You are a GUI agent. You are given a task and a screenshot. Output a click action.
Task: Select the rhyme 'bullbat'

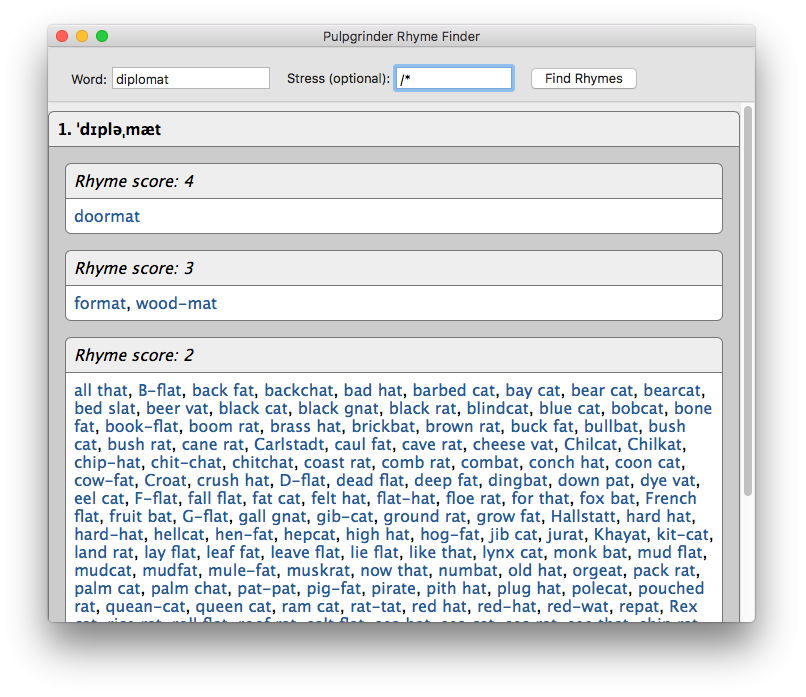point(611,427)
